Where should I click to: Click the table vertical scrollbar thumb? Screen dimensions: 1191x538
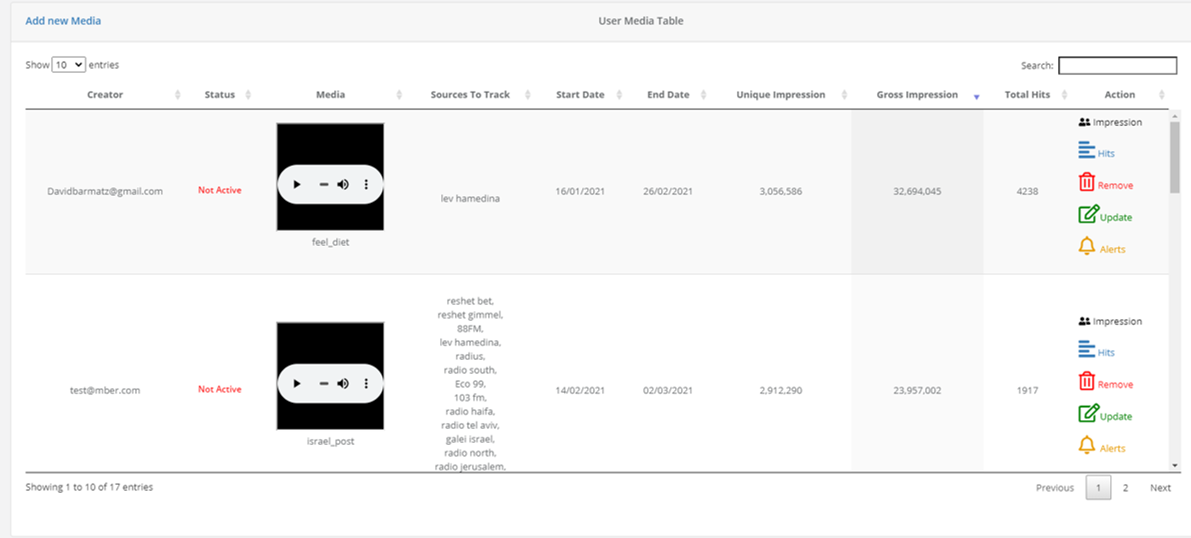pos(1174,157)
